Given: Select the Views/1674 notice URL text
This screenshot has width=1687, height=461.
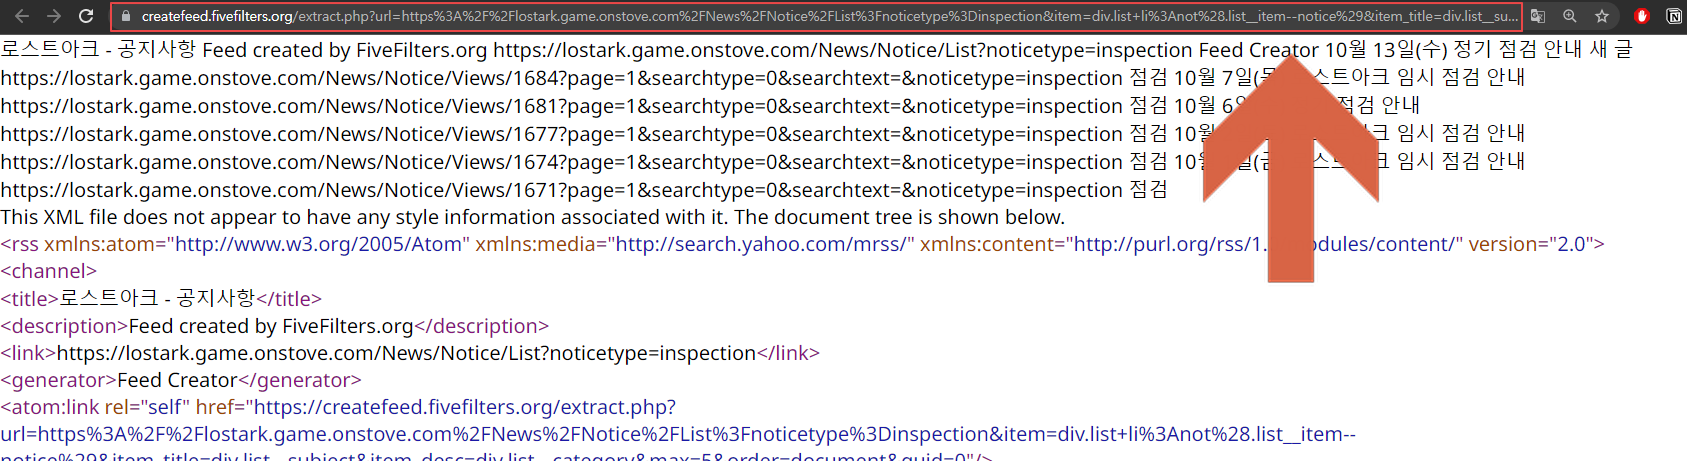Looking at the screenshot, I should (x=562, y=162).
